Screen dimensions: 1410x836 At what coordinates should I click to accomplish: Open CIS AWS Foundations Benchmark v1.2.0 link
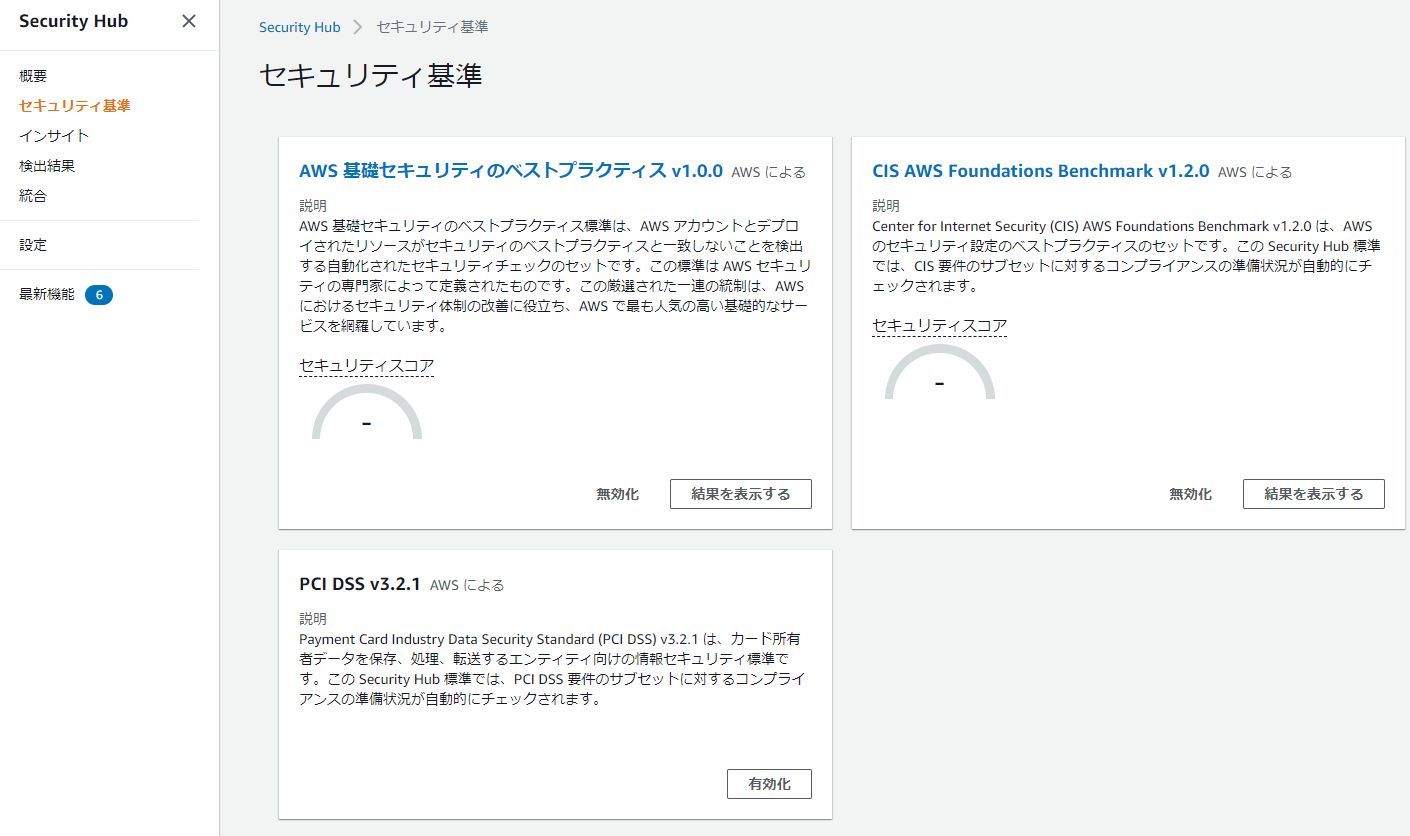1041,171
